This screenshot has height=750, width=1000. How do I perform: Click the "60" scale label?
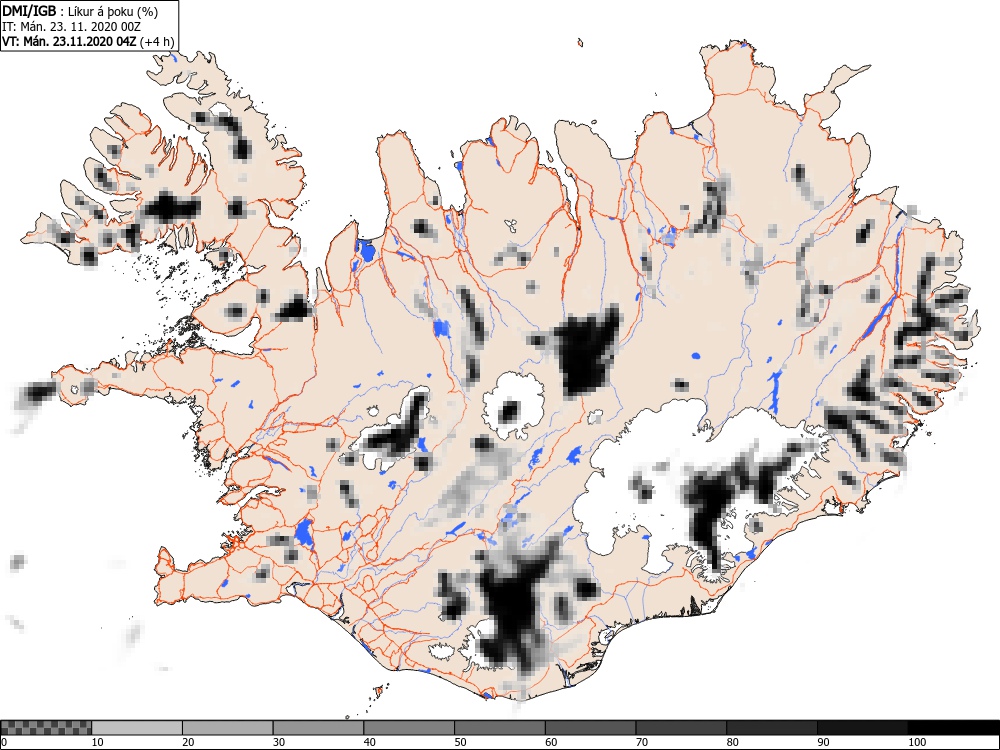(x=551, y=742)
